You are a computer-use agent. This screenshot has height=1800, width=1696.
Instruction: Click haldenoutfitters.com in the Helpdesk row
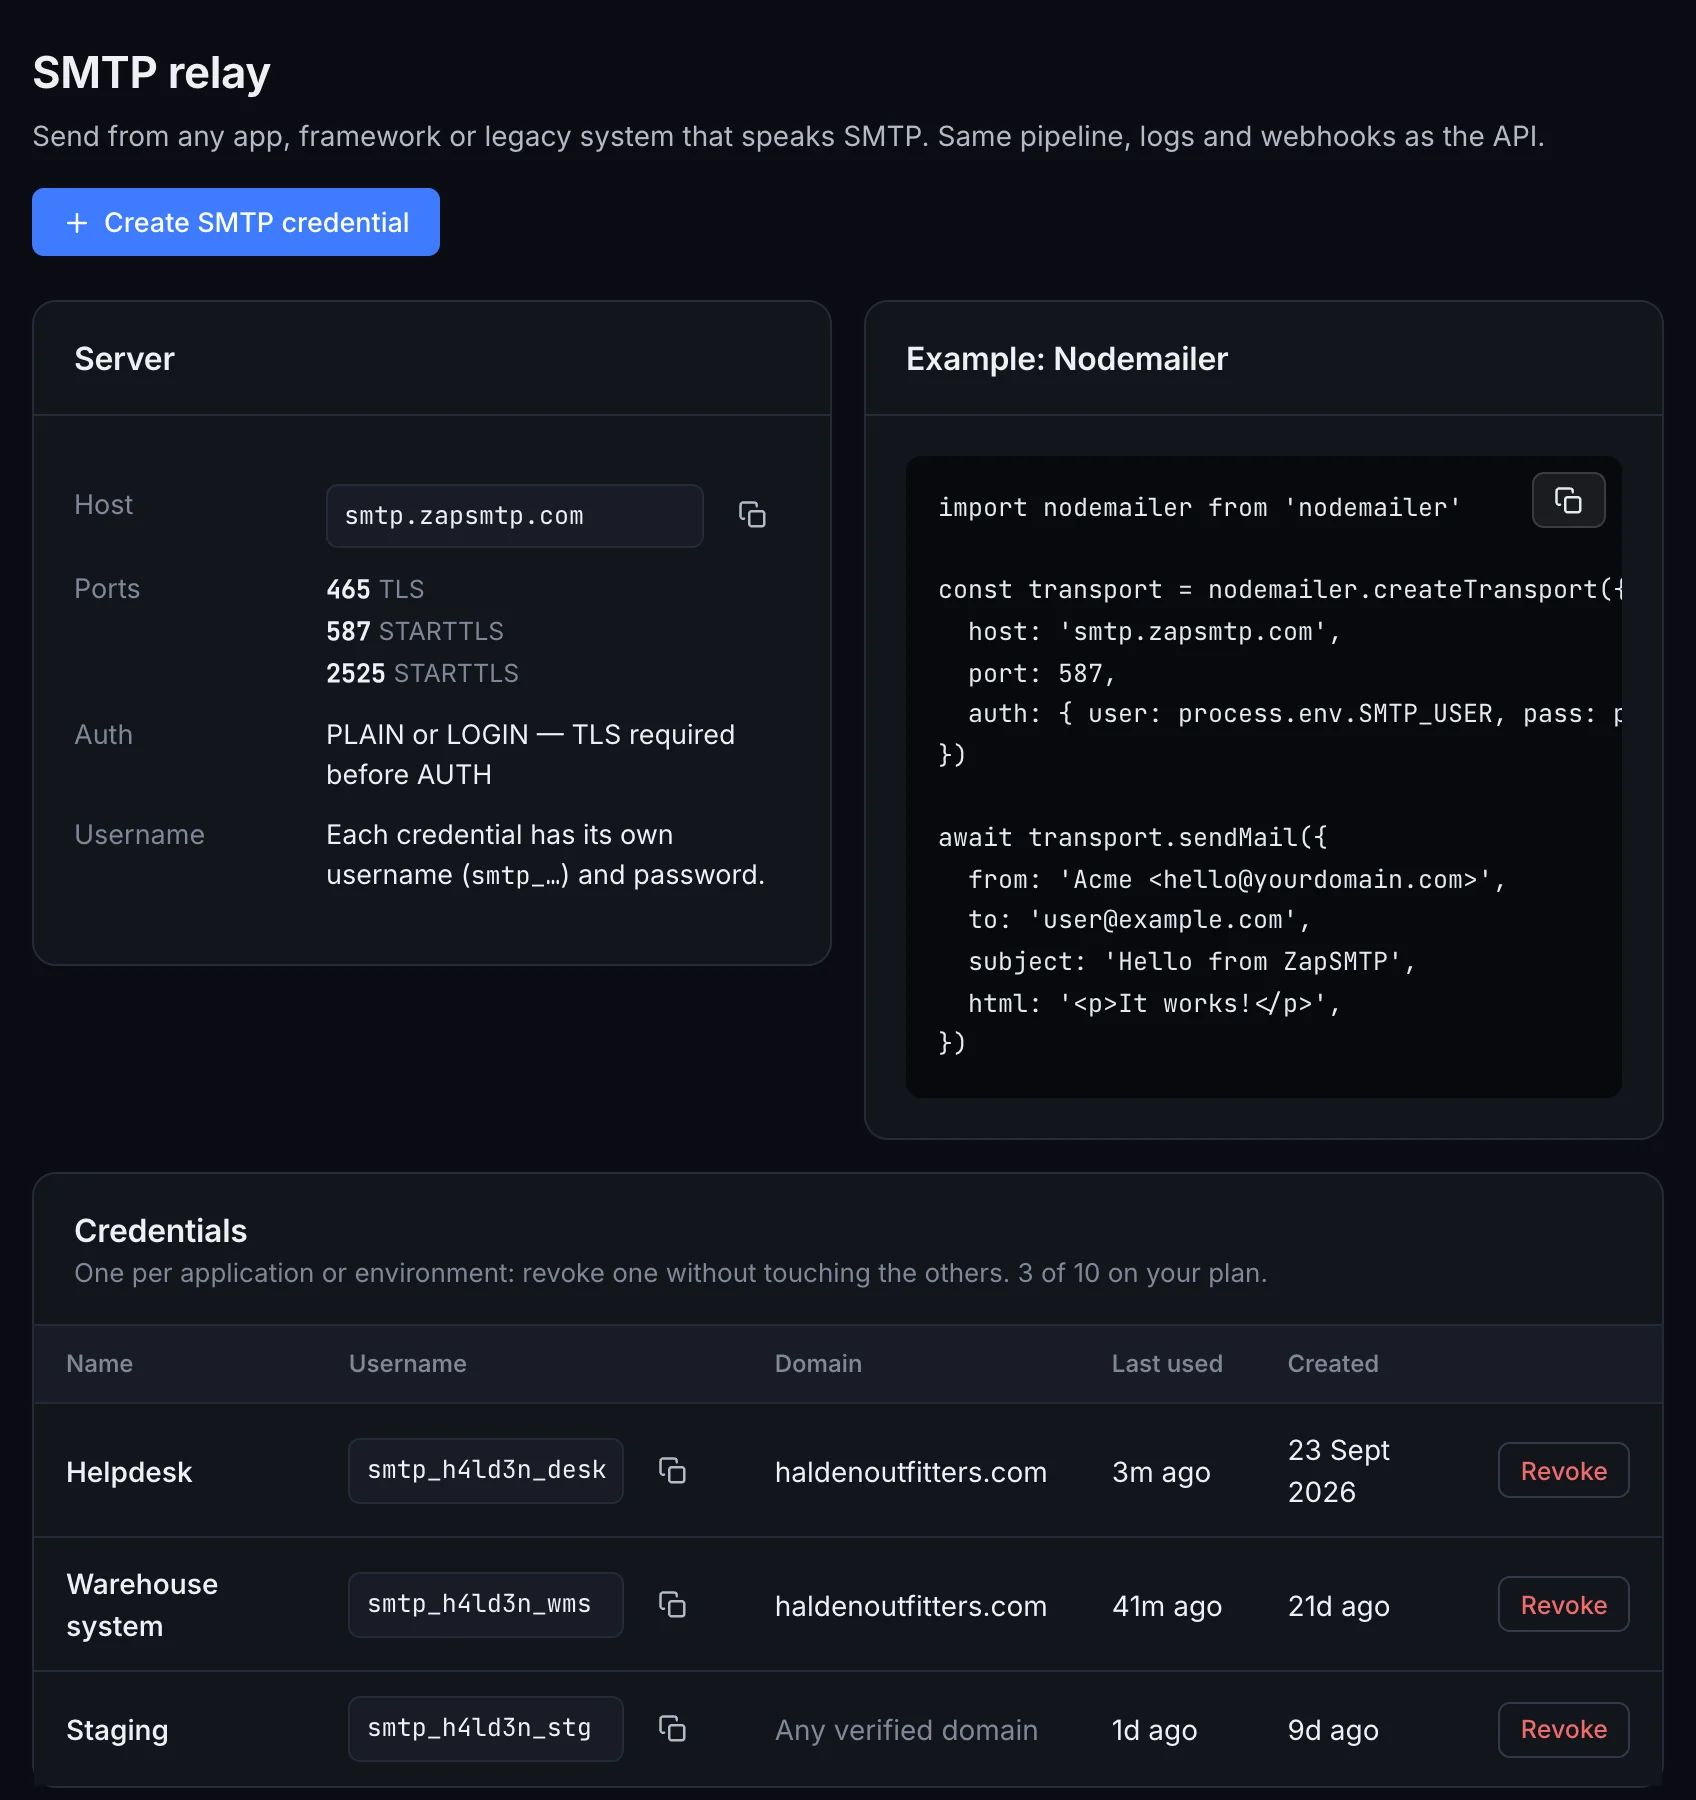click(x=910, y=1472)
